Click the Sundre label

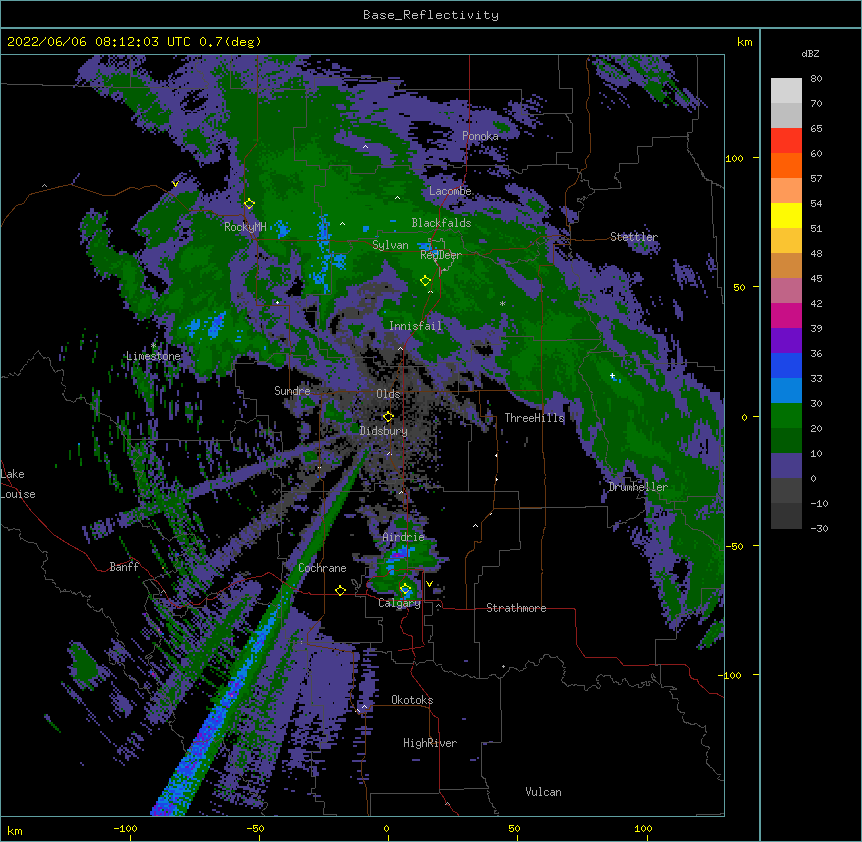click(292, 391)
